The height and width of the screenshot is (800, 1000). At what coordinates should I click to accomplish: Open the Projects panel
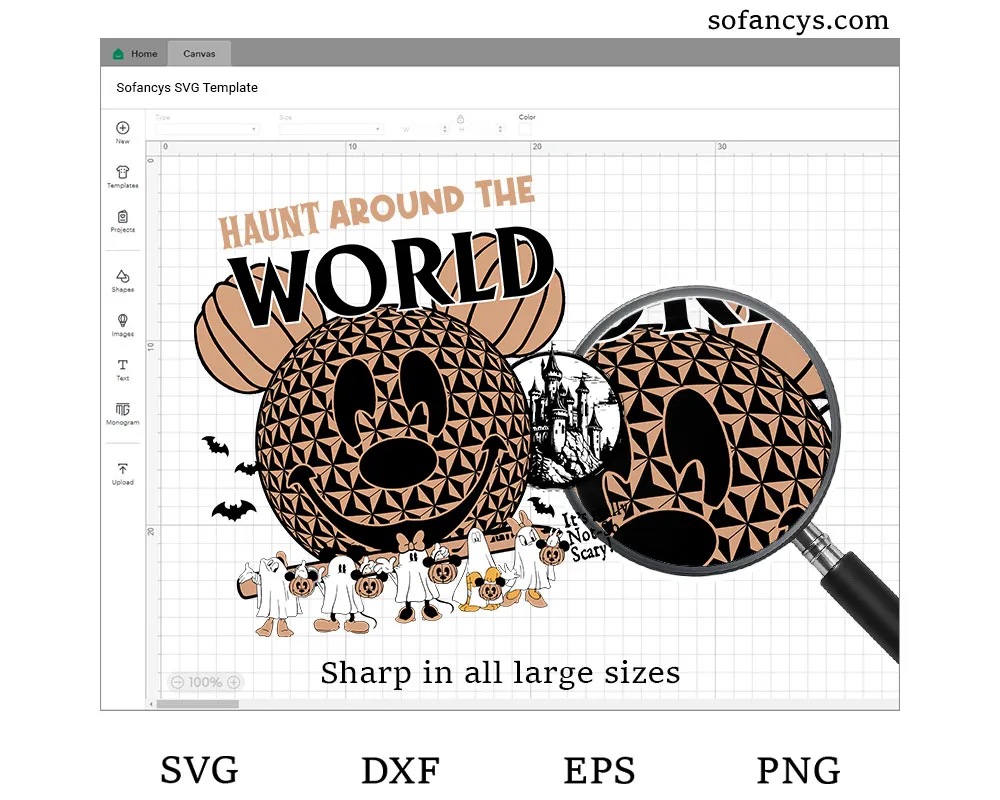coord(122,221)
